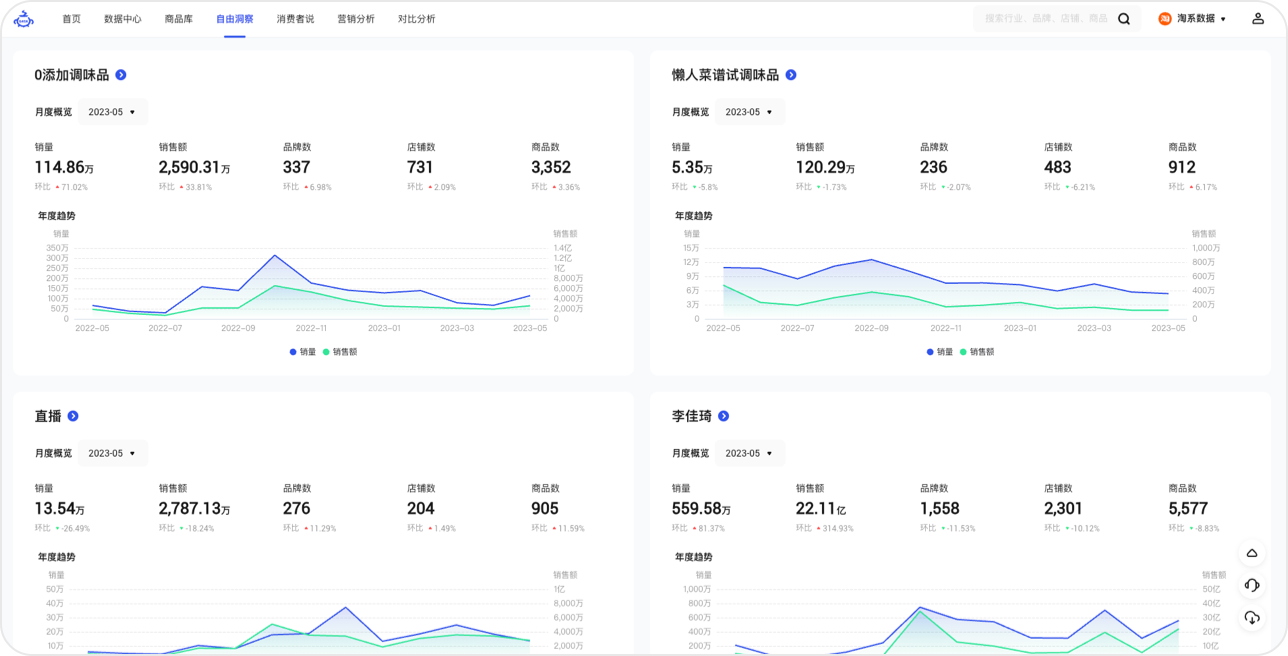Select the 自由洞察 tab
This screenshot has height=656, width=1288.
tap(235, 19)
